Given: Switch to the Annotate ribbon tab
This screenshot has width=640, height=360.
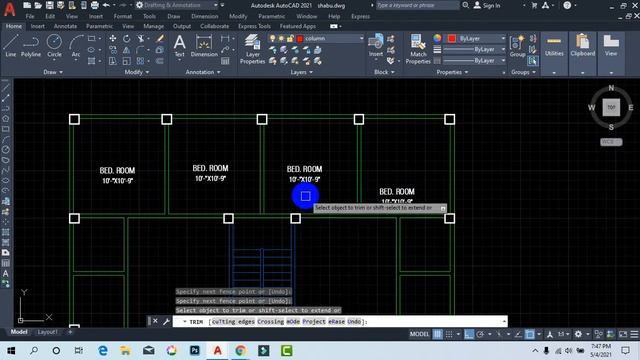Looking at the screenshot, I should click(x=65, y=26).
